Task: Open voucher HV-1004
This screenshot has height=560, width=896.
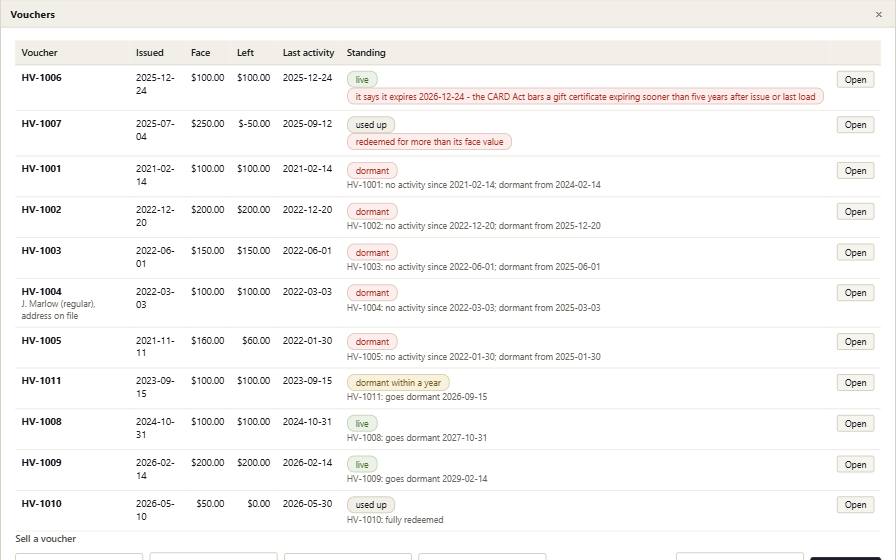Action: (855, 293)
